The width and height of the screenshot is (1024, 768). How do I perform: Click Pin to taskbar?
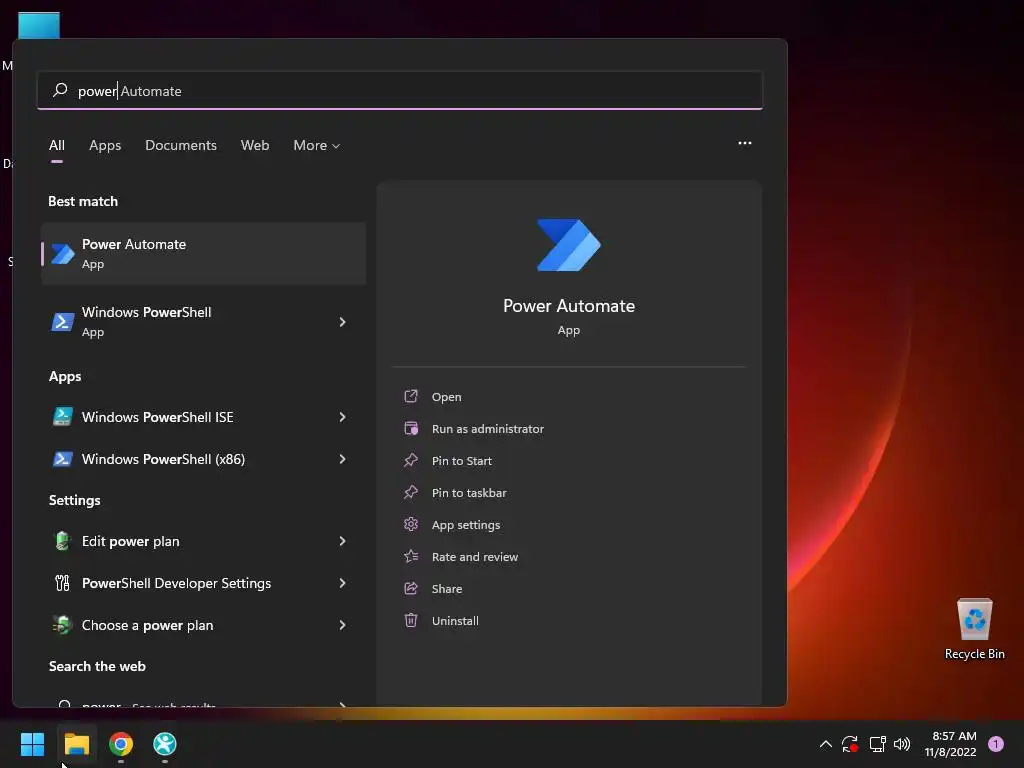(469, 492)
